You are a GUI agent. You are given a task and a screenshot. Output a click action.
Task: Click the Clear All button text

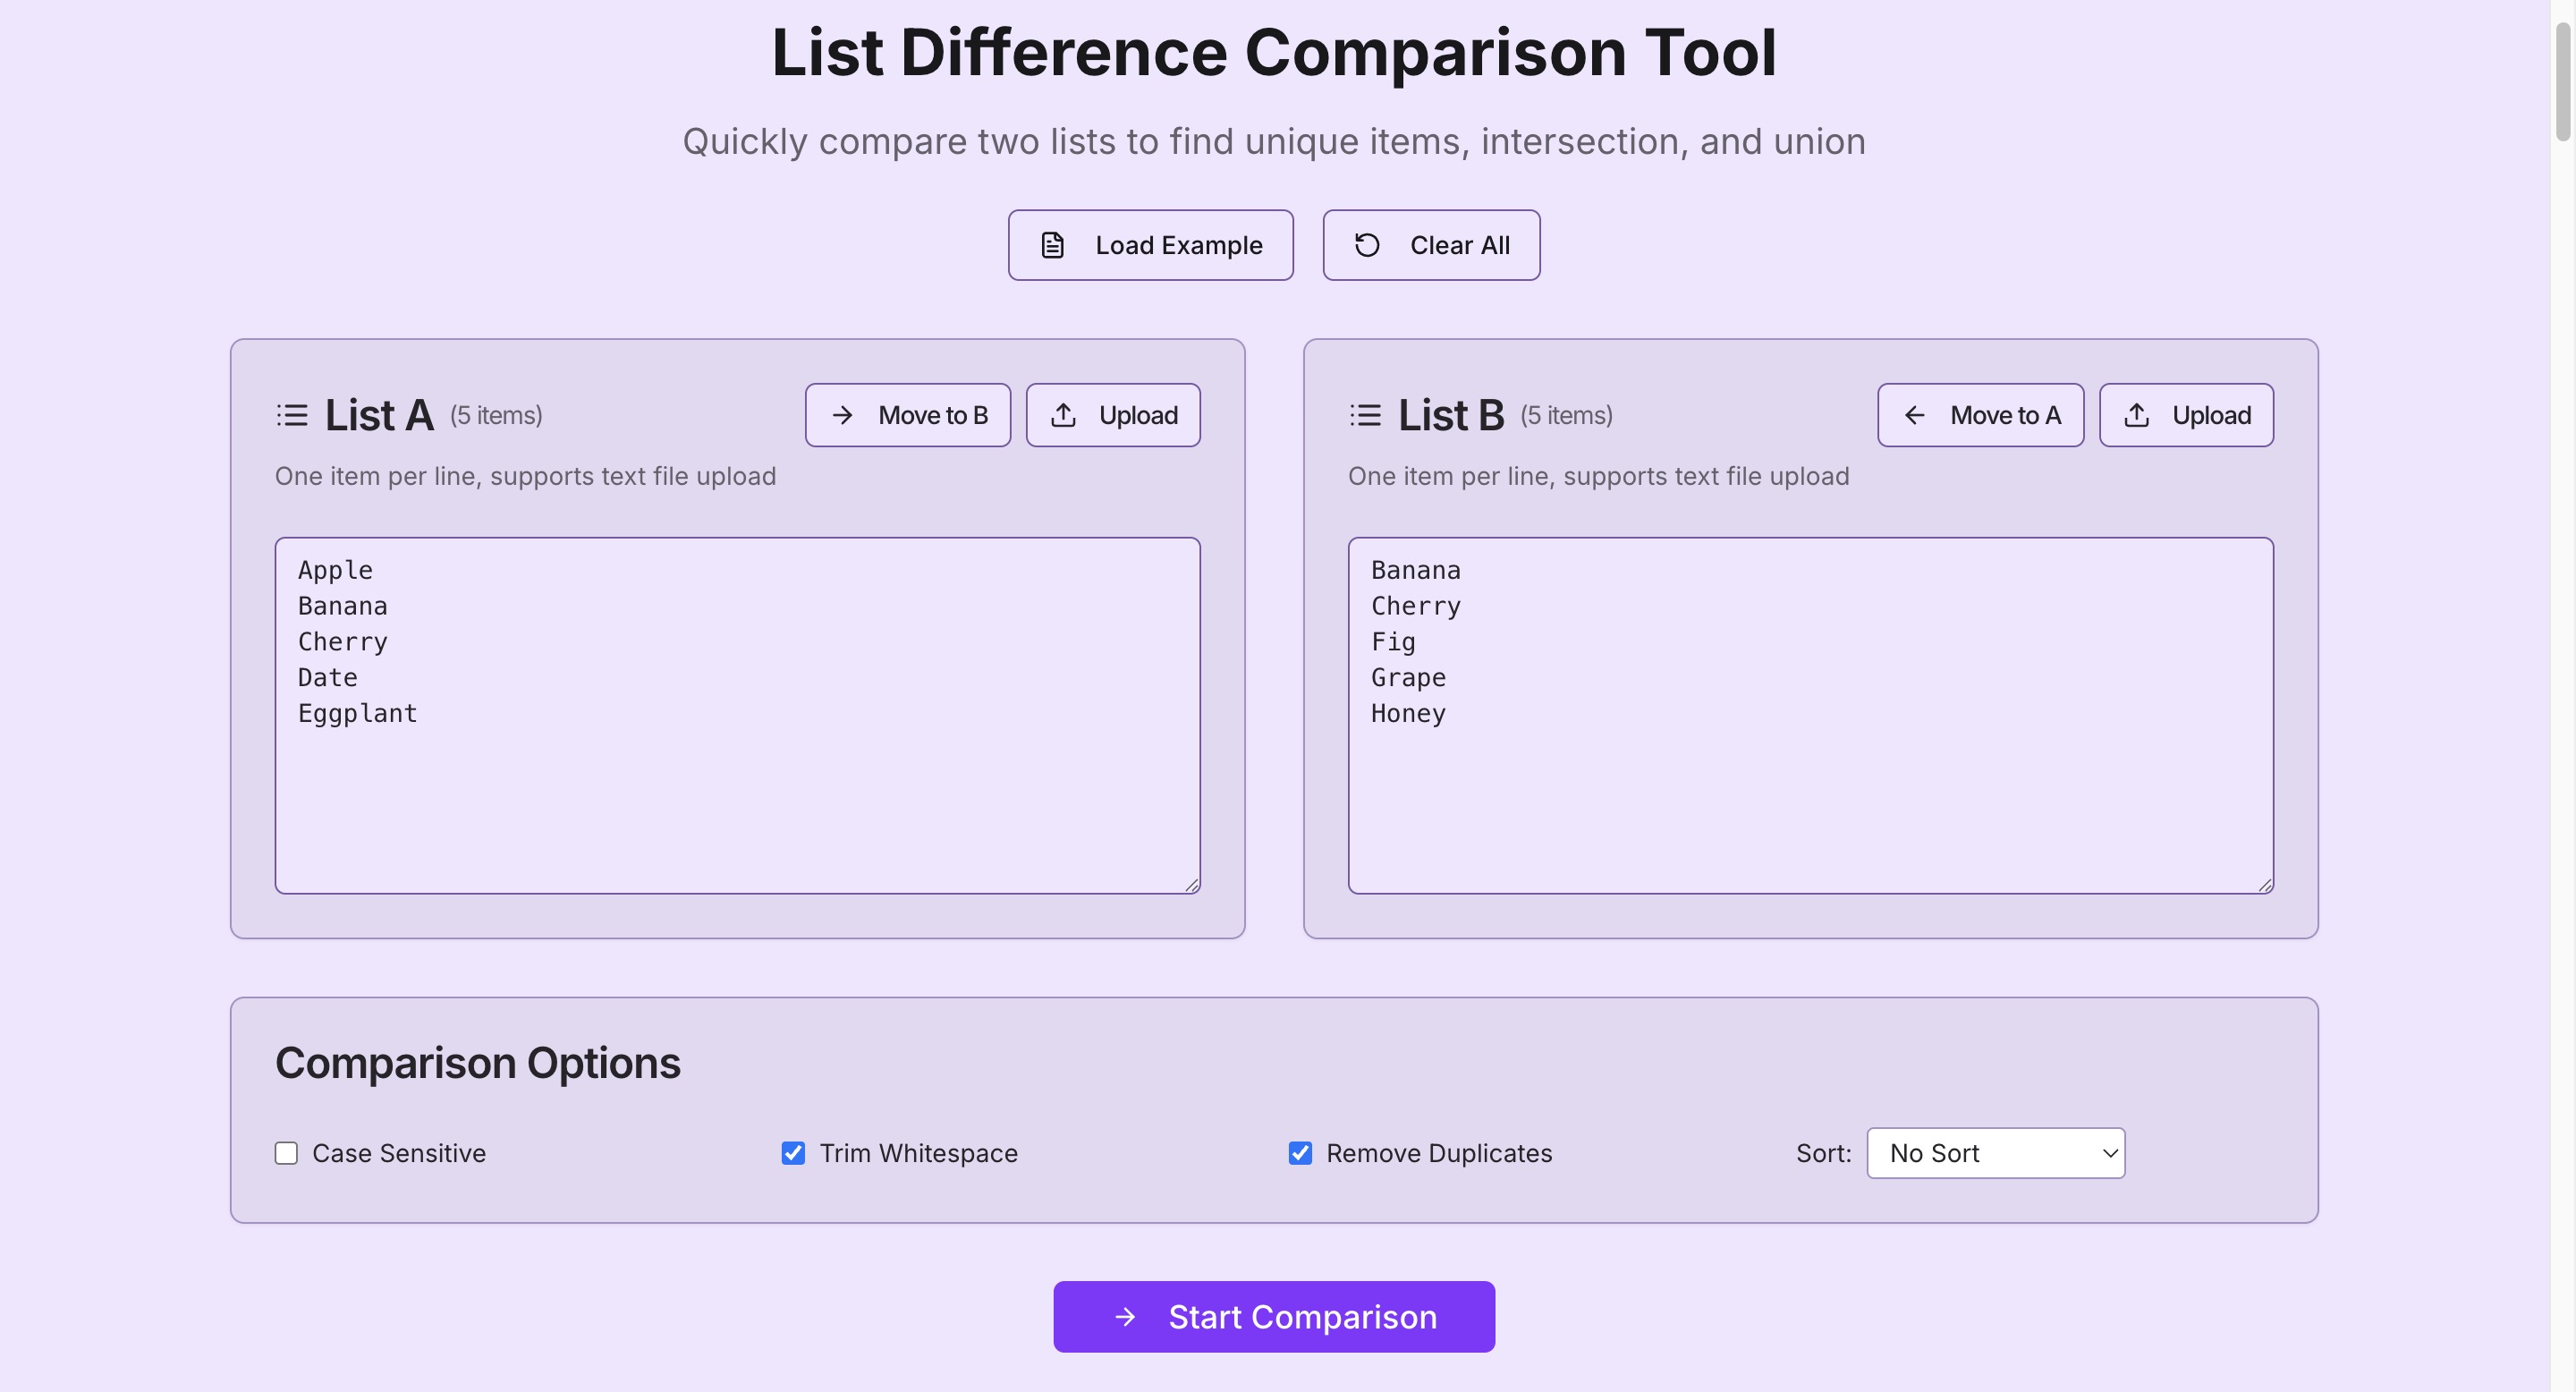tap(1459, 245)
